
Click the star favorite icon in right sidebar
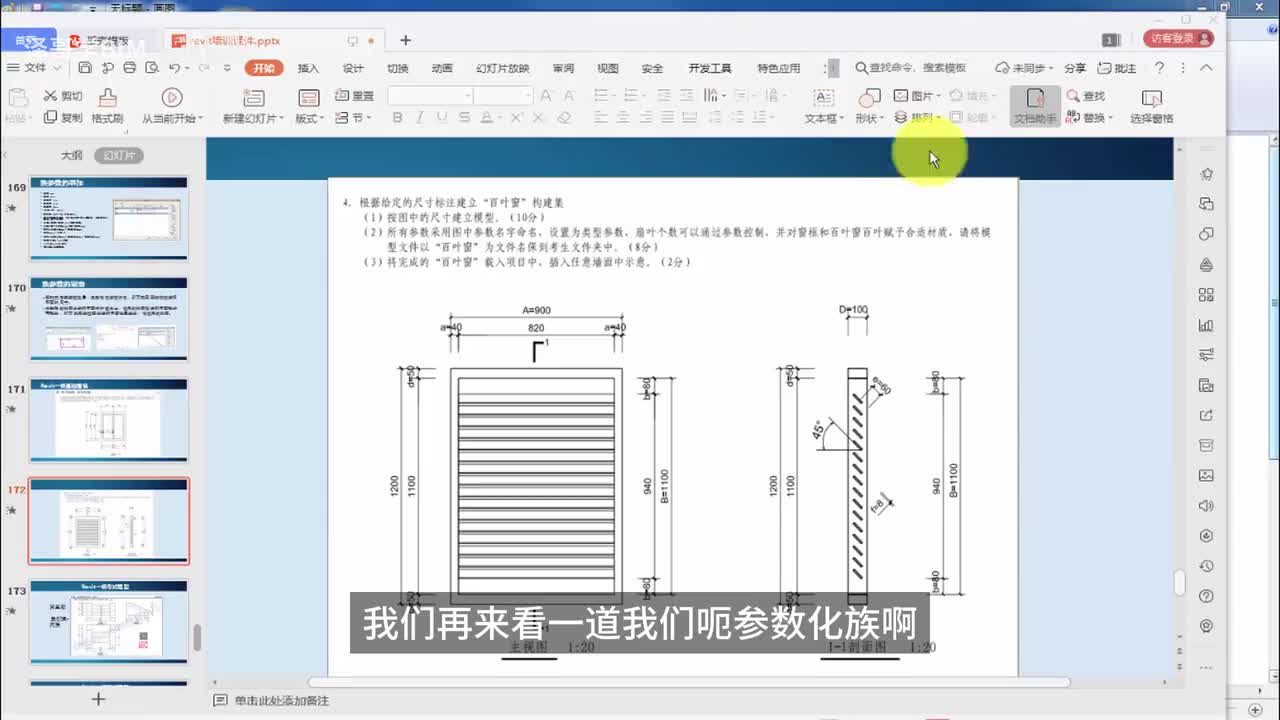pyautogui.click(x=1206, y=174)
